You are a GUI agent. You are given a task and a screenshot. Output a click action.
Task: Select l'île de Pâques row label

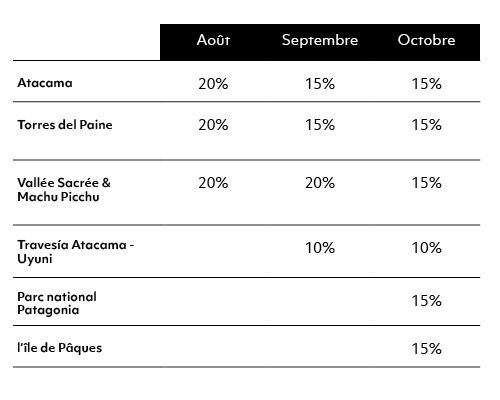click(60, 348)
